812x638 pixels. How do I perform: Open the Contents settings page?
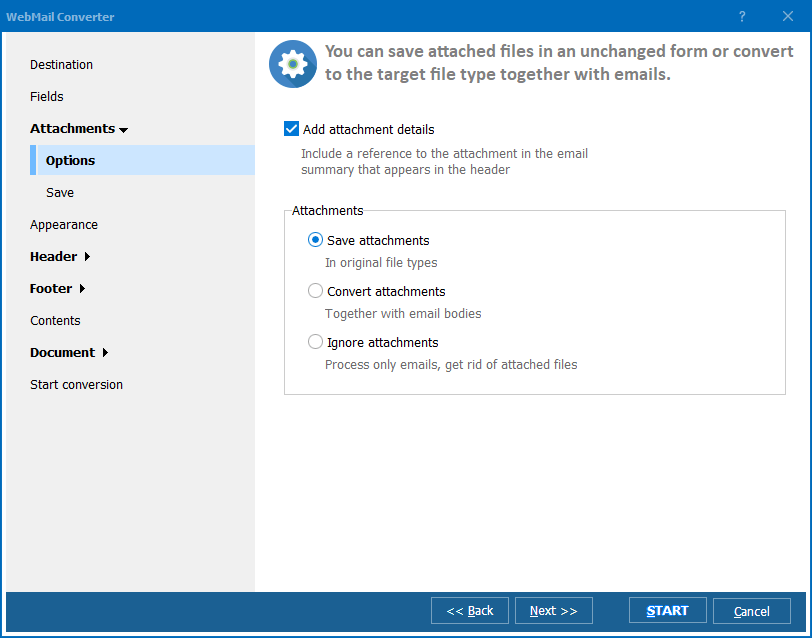point(55,320)
